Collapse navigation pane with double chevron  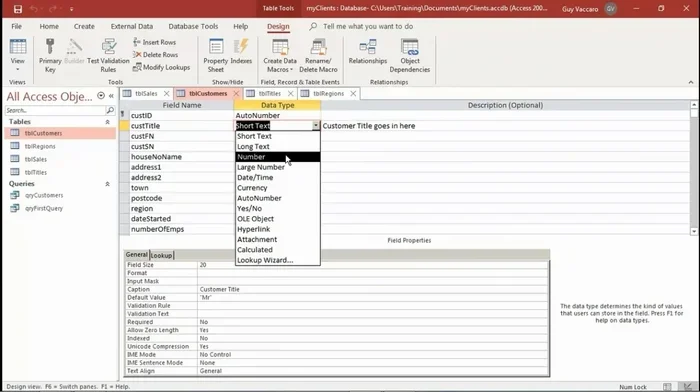[111, 96]
